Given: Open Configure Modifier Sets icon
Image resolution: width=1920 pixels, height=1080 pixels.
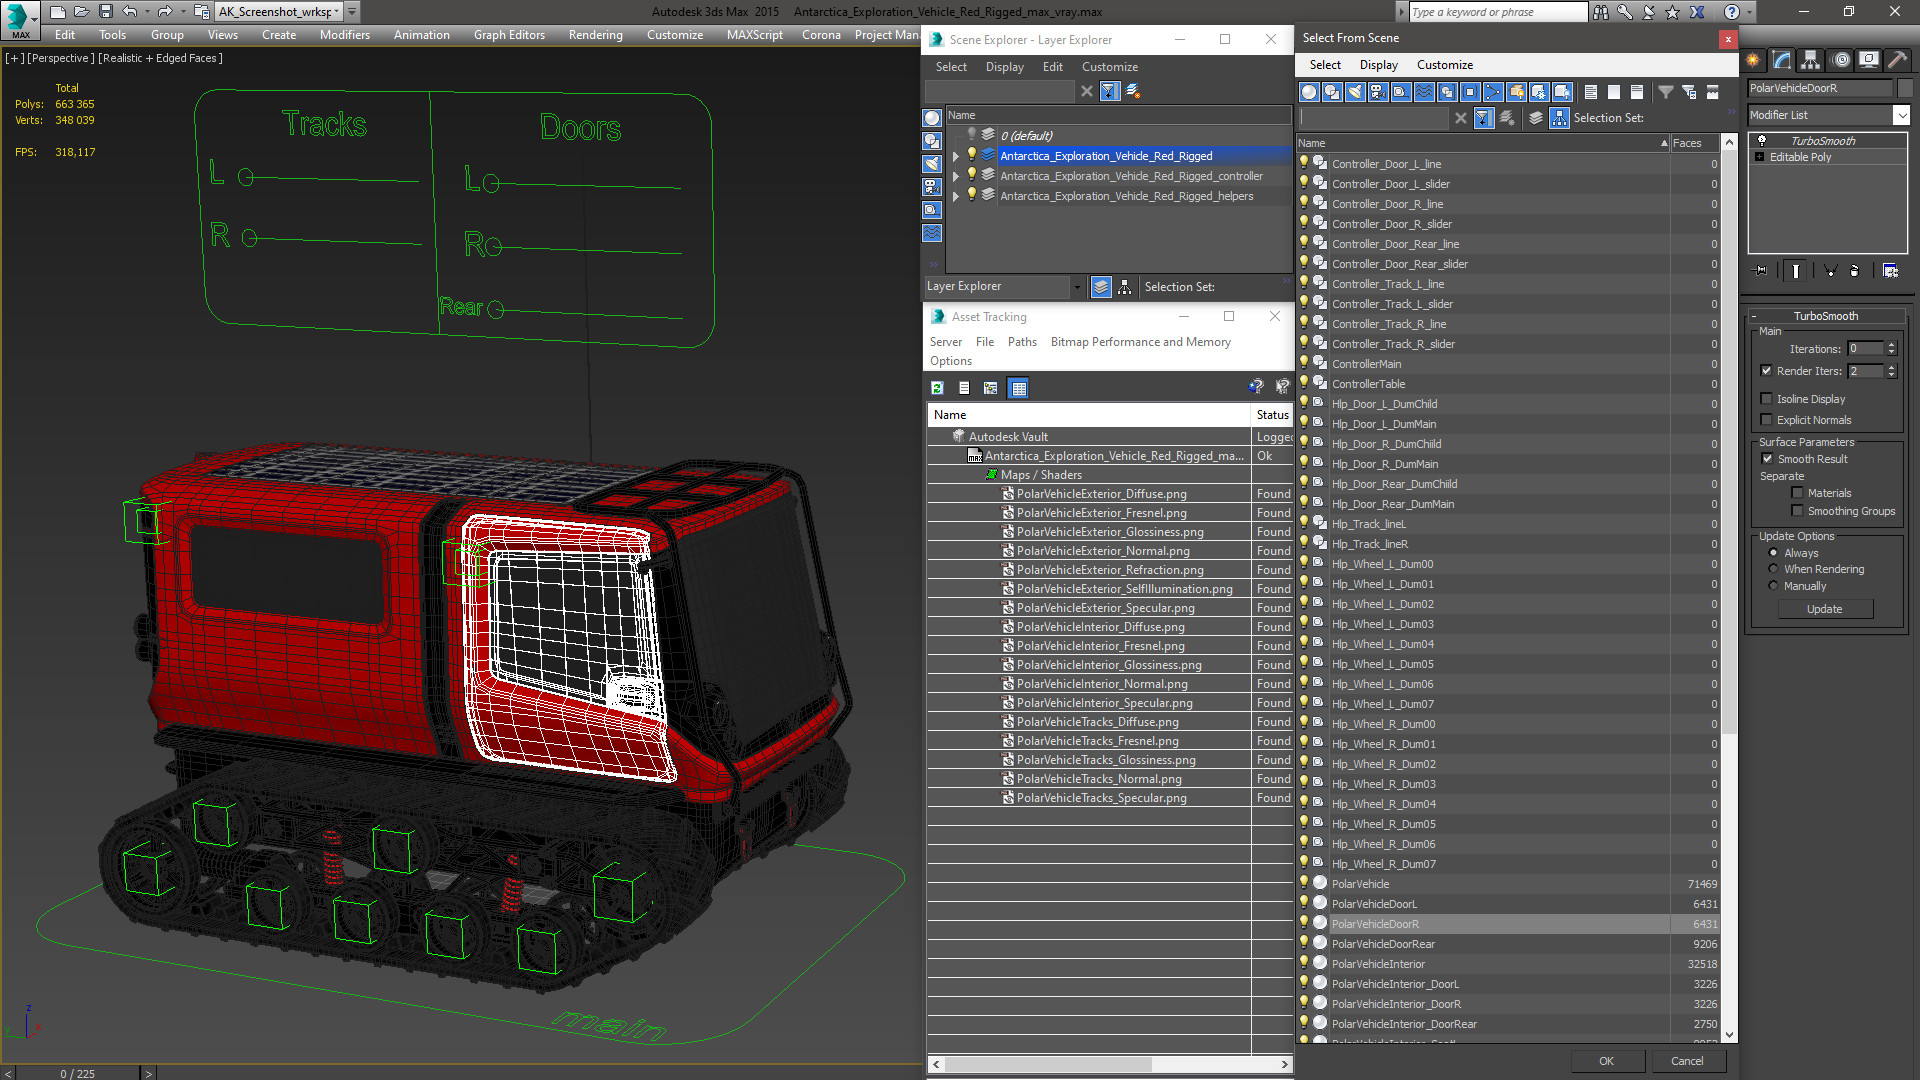Looking at the screenshot, I should pos(1890,270).
